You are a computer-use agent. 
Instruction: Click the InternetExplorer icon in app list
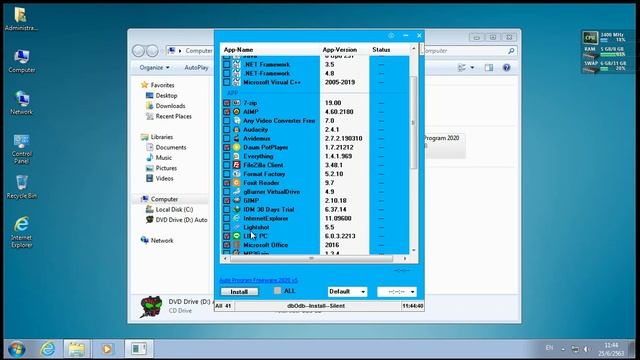pos(236,218)
